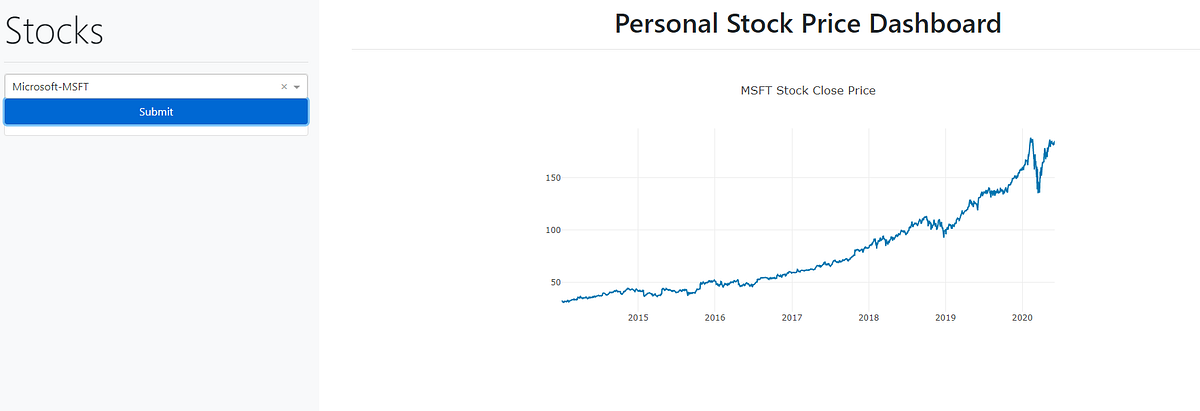Select the 2017 x-axis label
The image size is (1200, 411).
[x=792, y=318]
